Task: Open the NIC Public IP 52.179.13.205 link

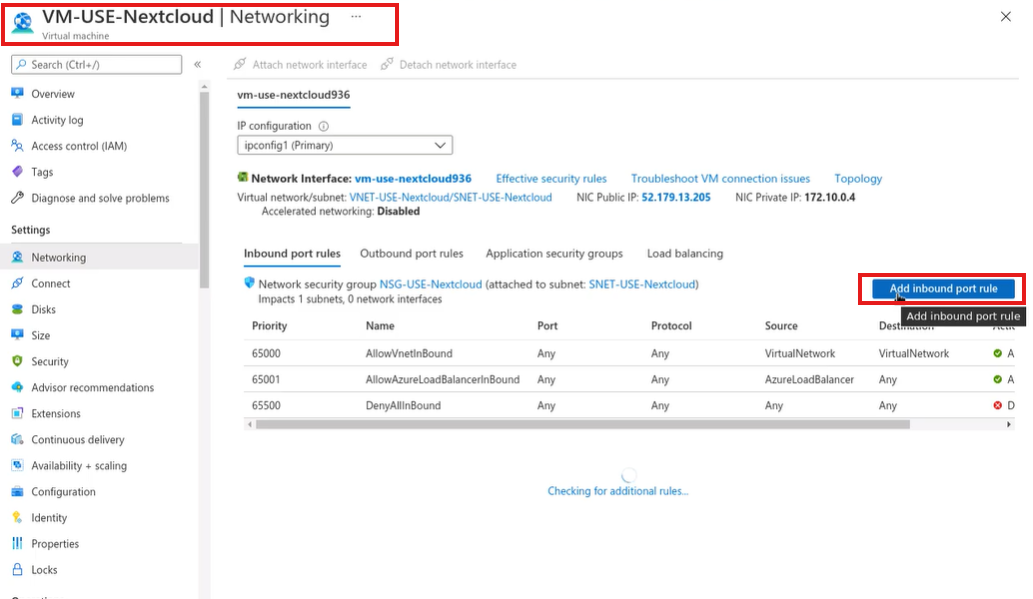Action: point(676,197)
